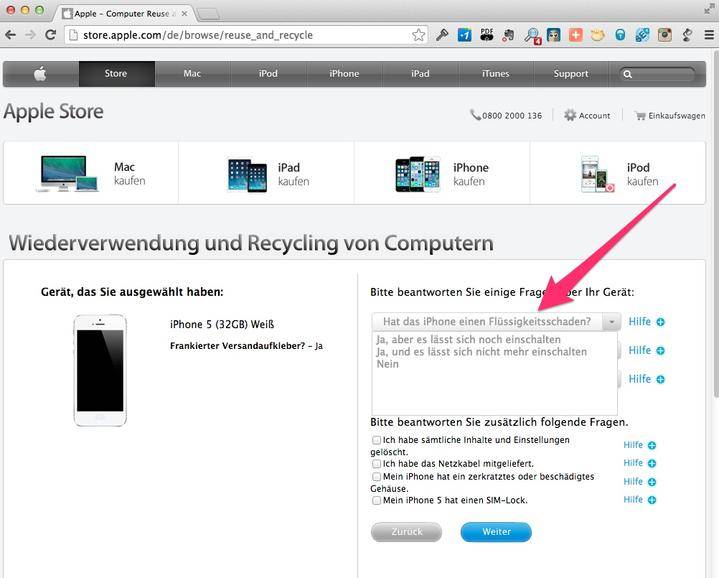Click plus icon beside SIM-Lock Hilfe

click(652, 500)
